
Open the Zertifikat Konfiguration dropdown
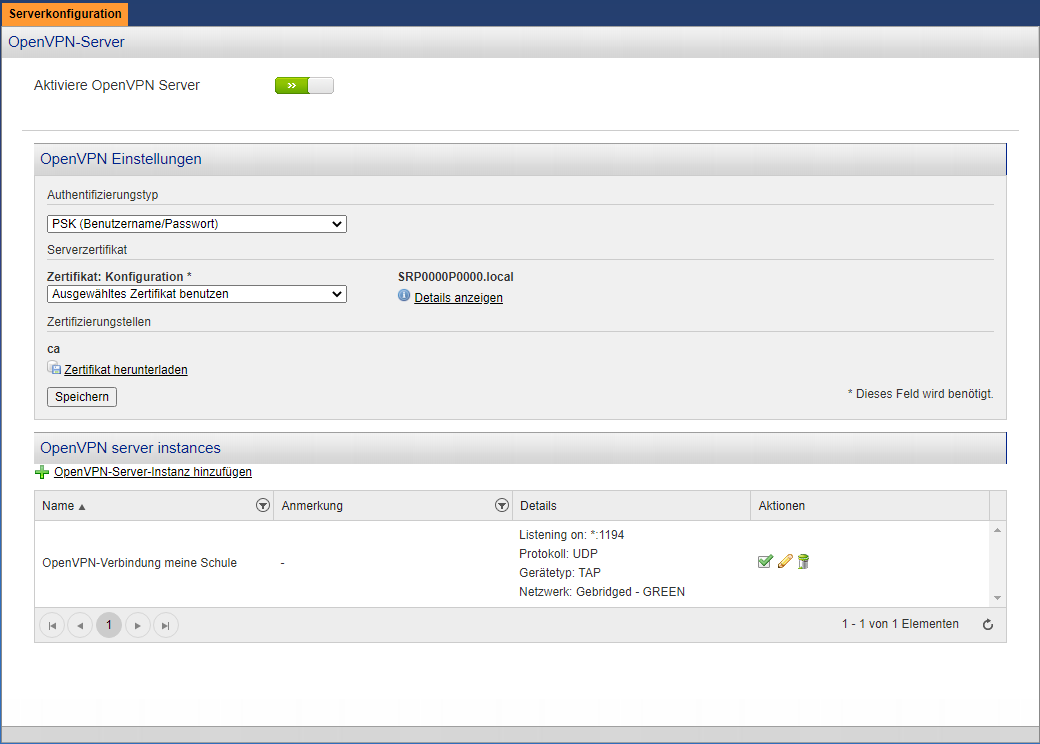click(197, 294)
